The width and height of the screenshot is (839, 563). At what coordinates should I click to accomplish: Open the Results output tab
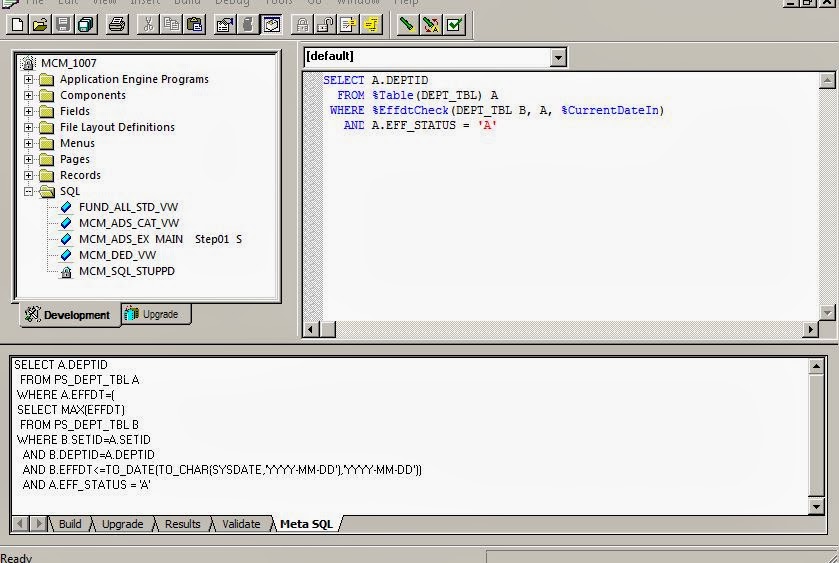tap(182, 524)
